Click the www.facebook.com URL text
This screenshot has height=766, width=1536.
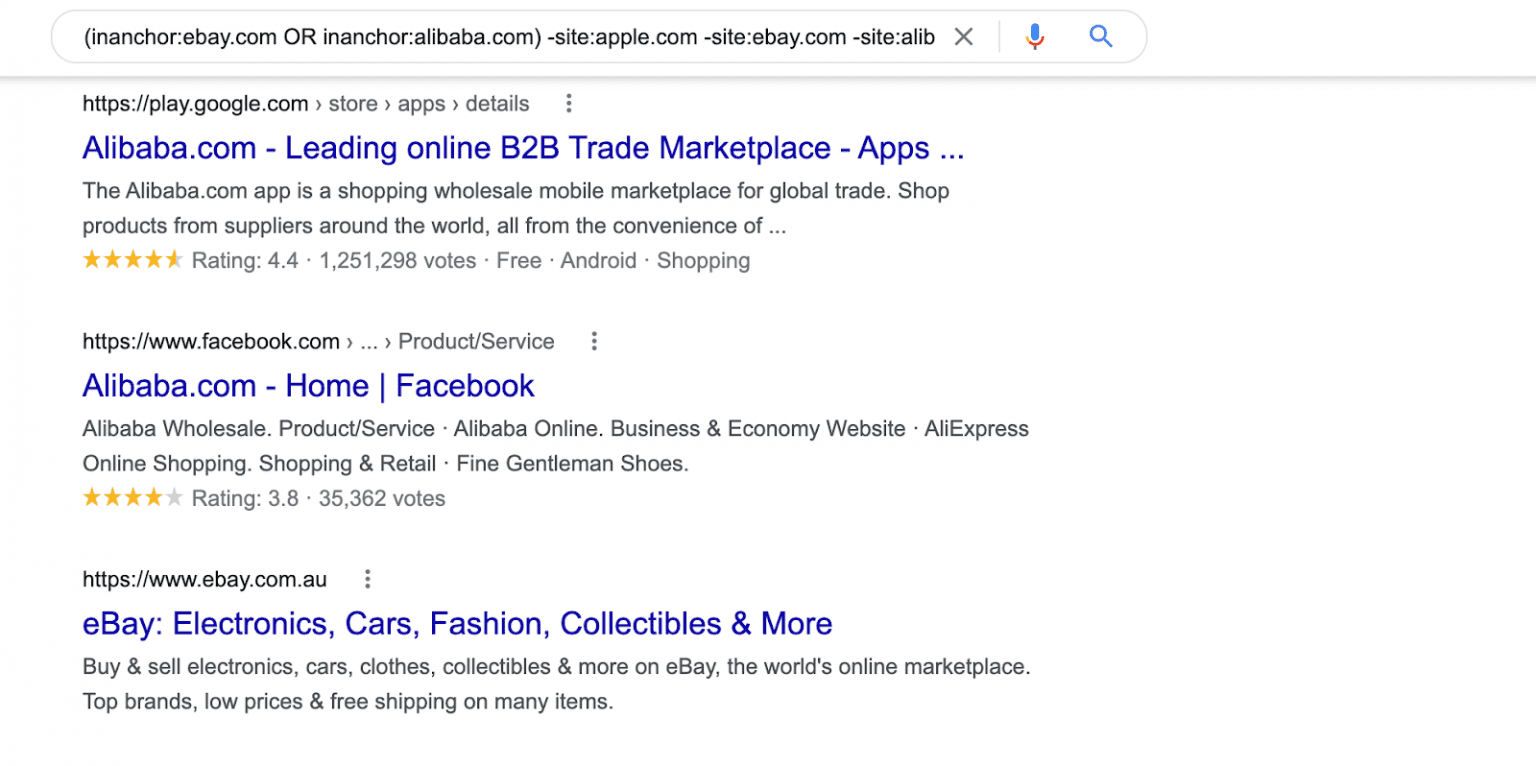[x=212, y=341]
